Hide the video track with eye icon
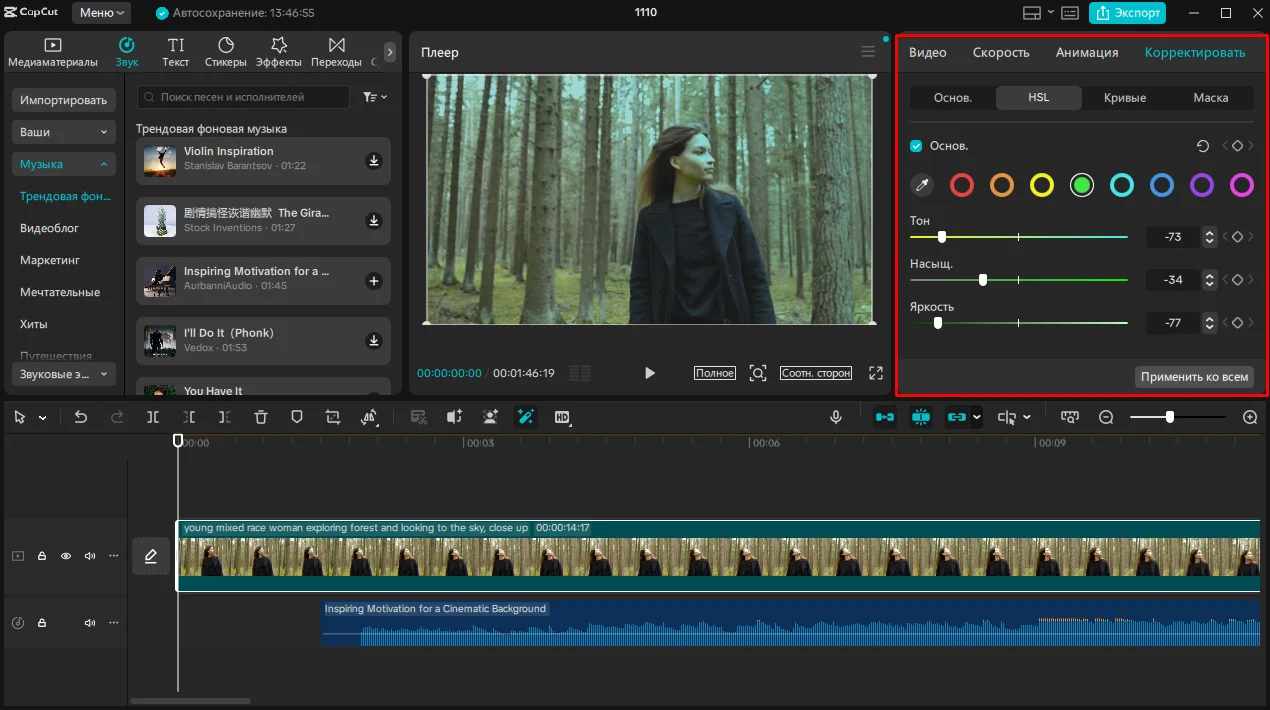 click(x=66, y=556)
